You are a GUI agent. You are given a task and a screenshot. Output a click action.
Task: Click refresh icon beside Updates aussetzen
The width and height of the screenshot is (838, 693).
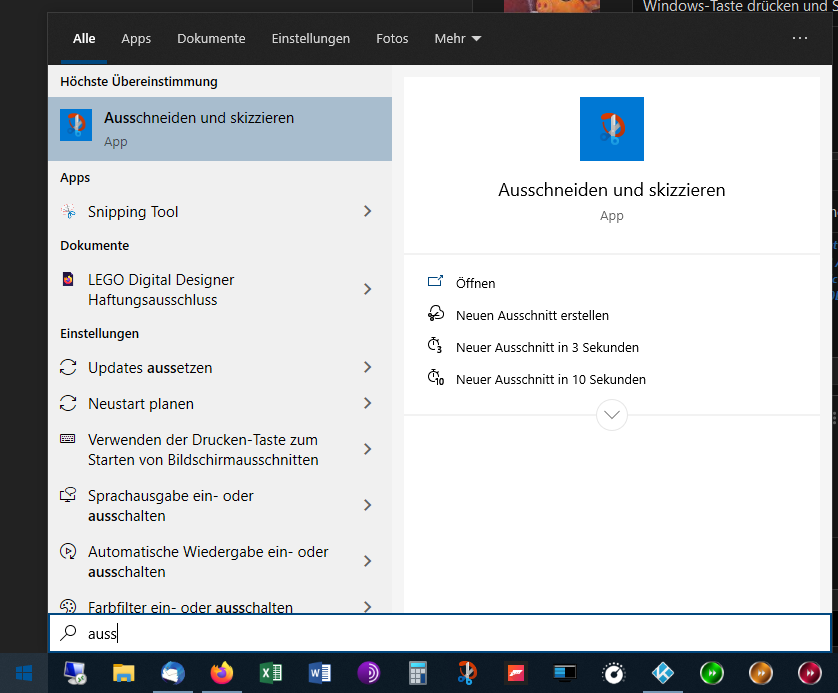[68, 368]
